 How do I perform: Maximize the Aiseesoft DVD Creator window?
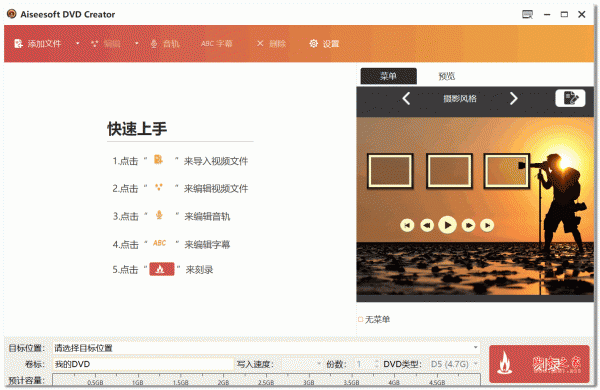[564, 15]
